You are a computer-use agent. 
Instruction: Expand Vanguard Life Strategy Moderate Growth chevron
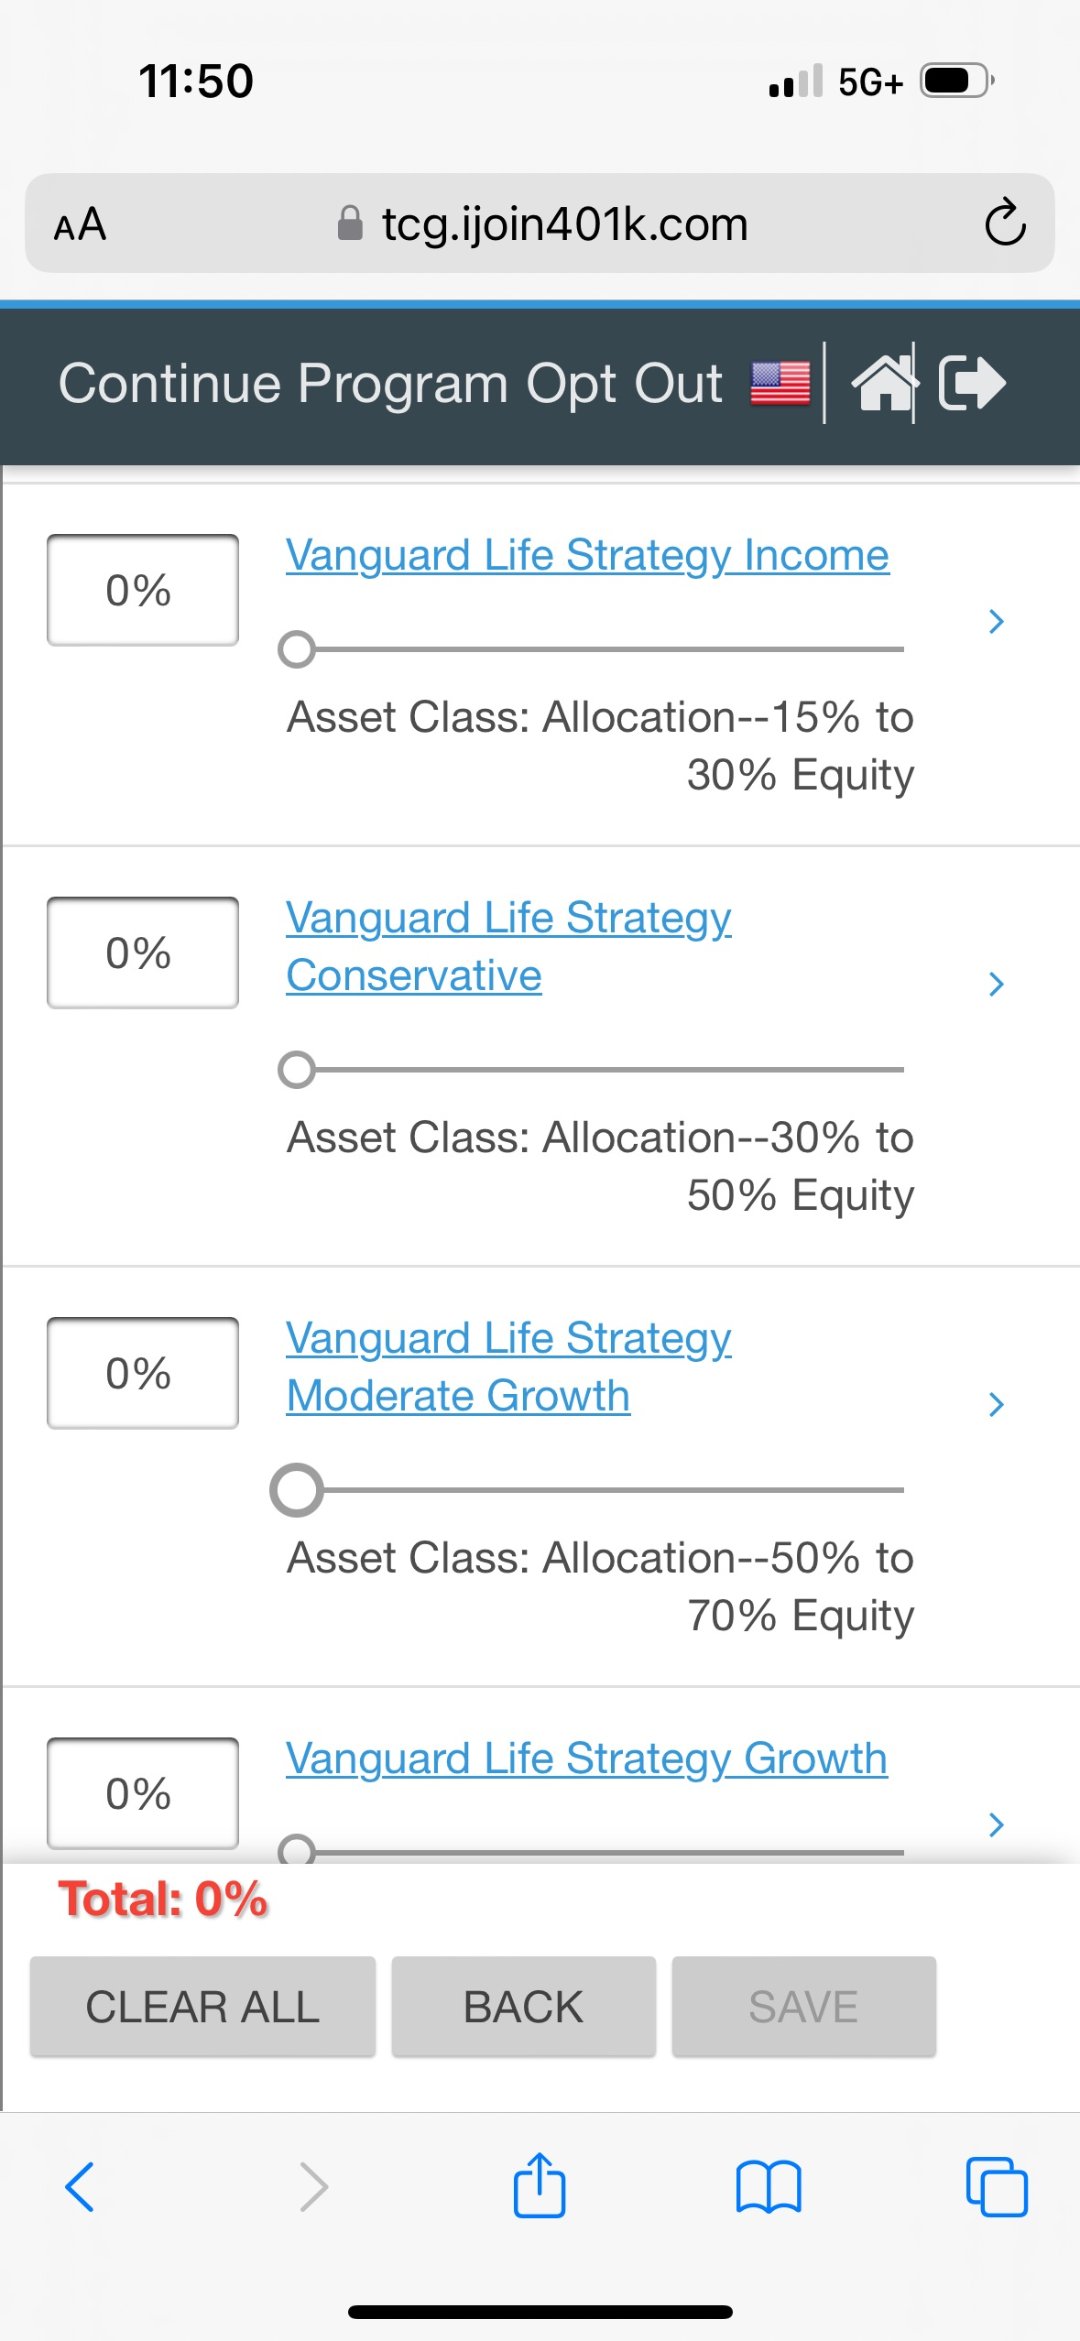click(995, 1404)
